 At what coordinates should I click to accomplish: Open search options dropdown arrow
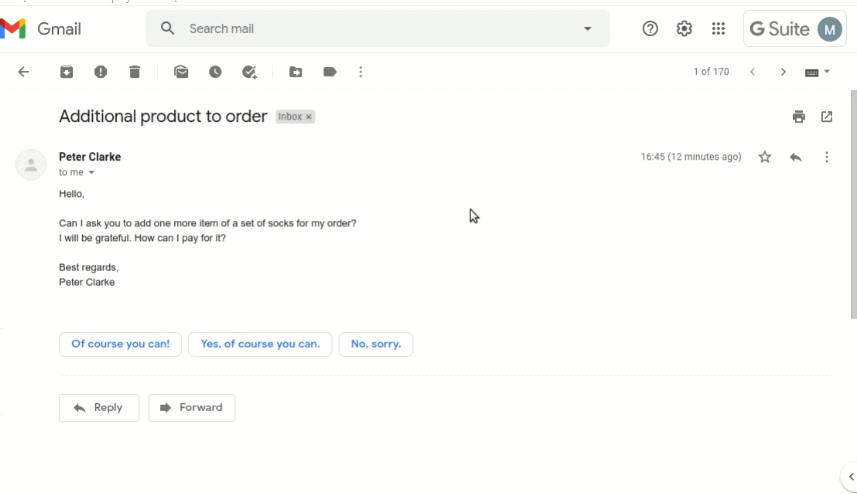tap(588, 28)
